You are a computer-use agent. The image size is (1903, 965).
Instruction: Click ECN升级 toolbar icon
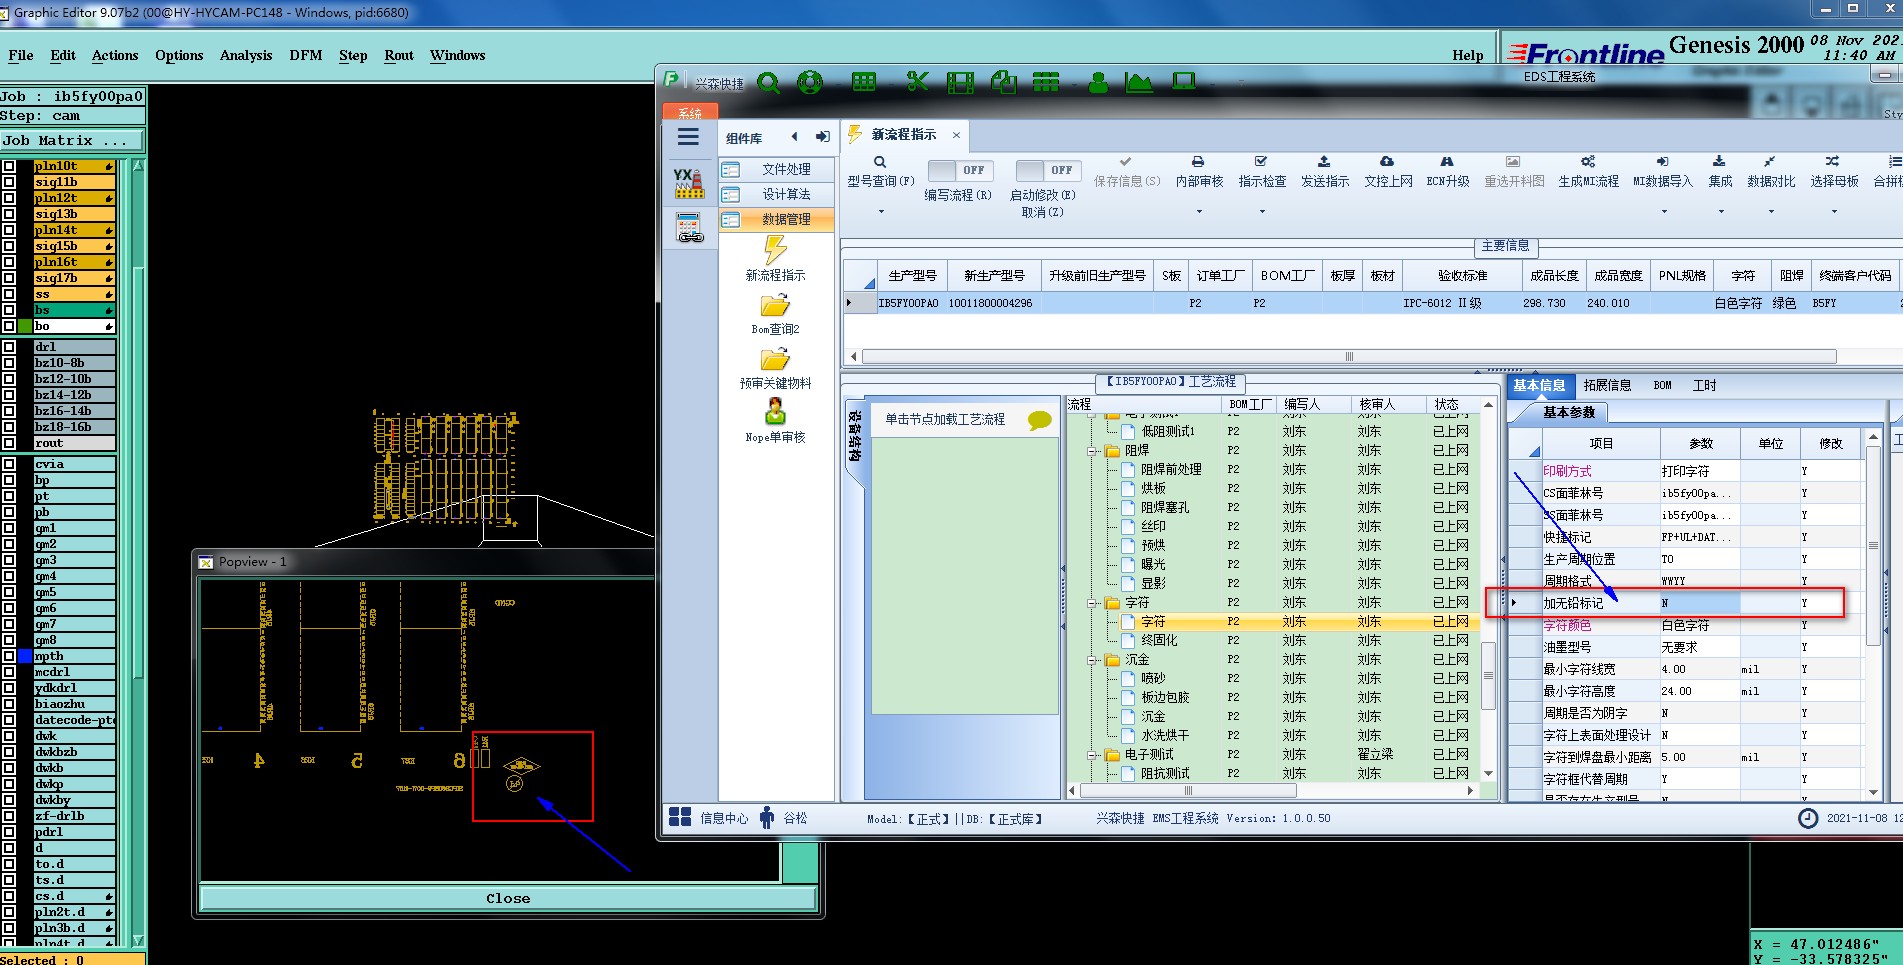(x=1447, y=162)
